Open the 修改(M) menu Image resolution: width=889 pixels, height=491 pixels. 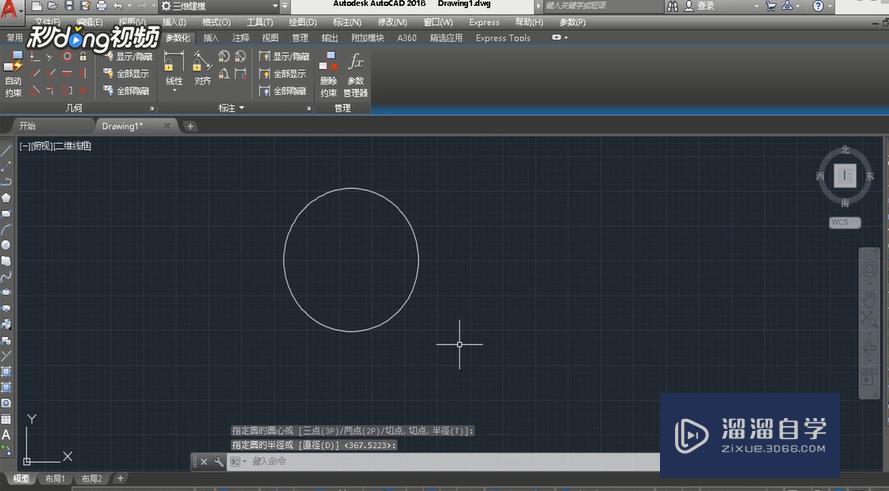392,22
